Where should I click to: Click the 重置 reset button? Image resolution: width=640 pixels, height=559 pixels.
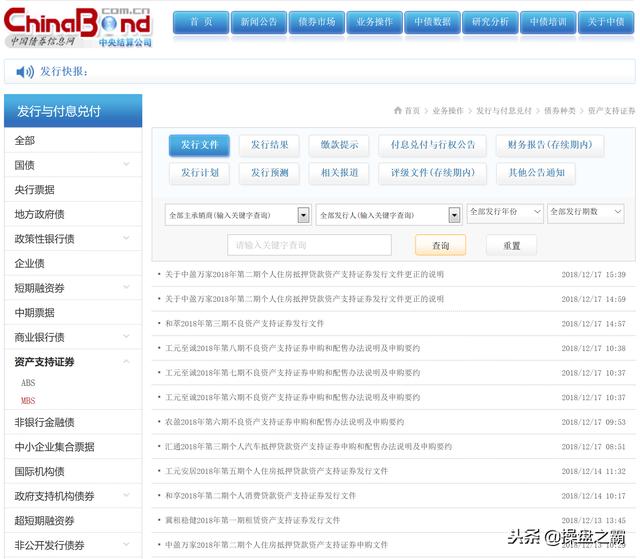pyautogui.click(x=511, y=245)
